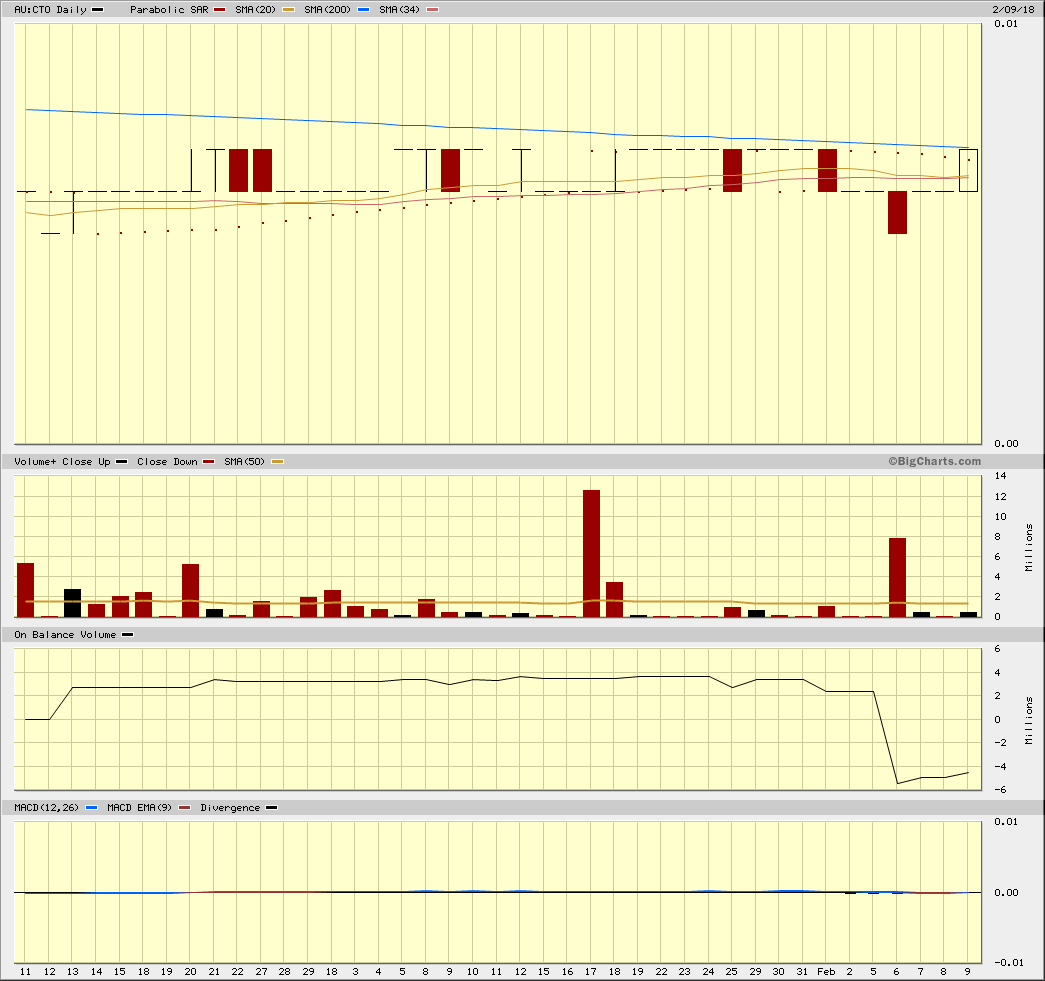
Task: Click the 24 date axis label
Action: tap(708, 972)
